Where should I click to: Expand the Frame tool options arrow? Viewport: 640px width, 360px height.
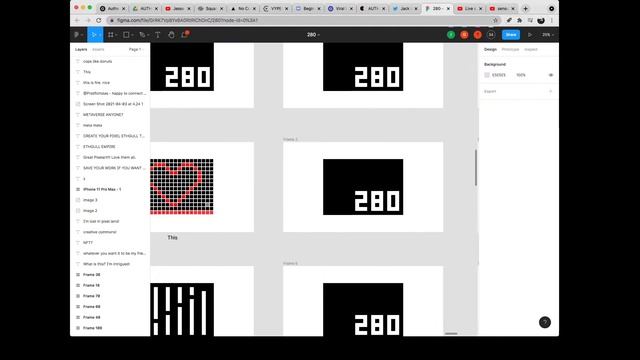coord(116,35)
